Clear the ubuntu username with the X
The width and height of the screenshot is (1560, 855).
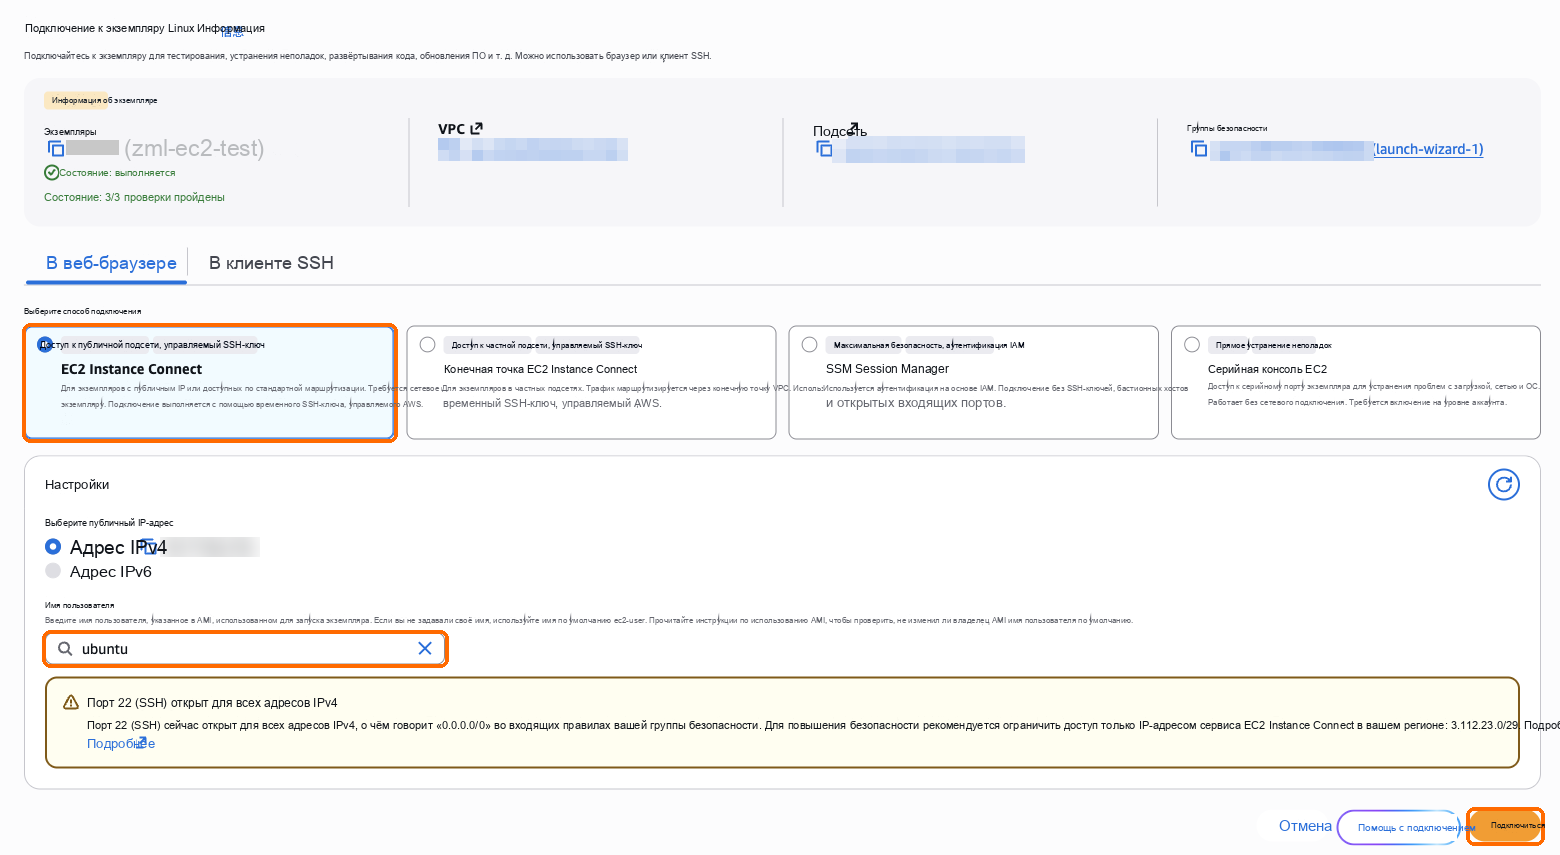(x=425, y=649)
